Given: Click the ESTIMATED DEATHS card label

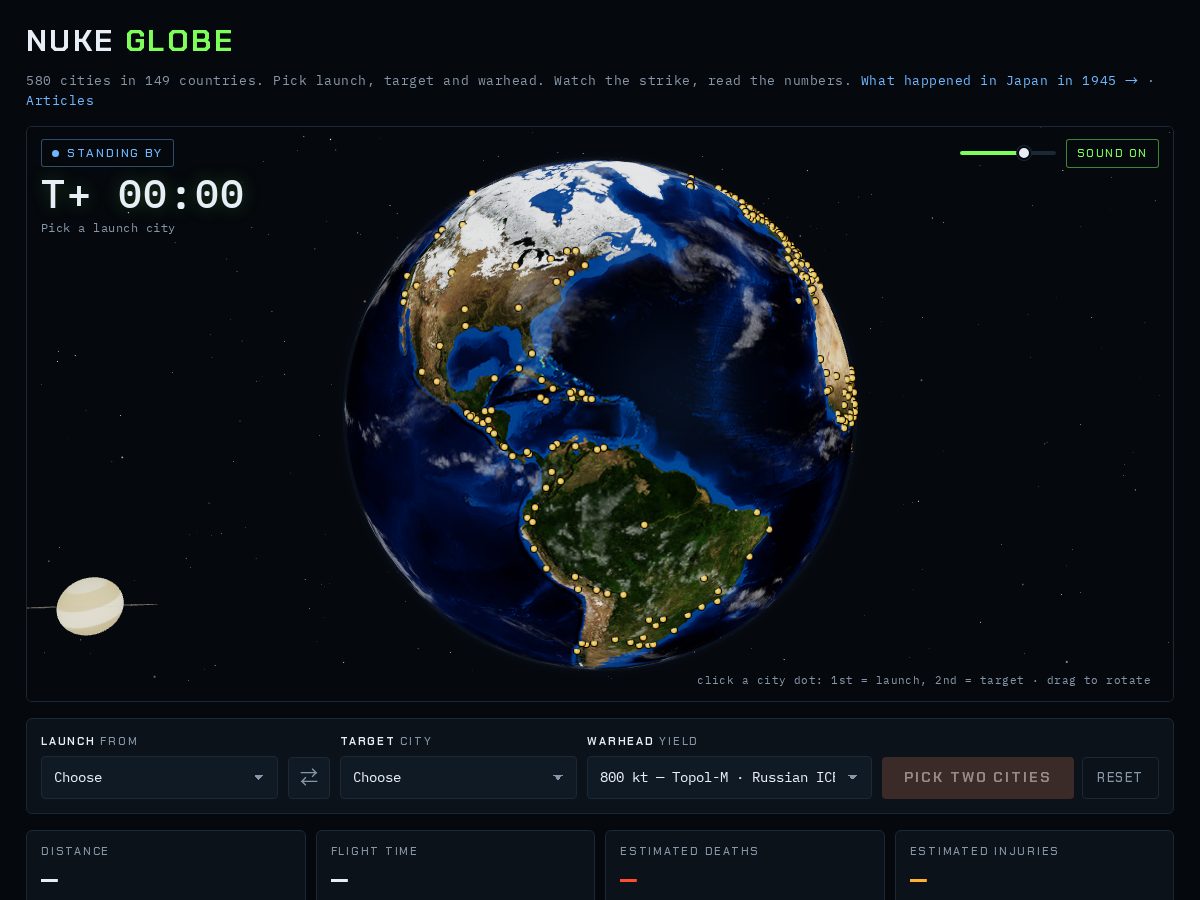Looking at the screenshot, I should point(689,851).
